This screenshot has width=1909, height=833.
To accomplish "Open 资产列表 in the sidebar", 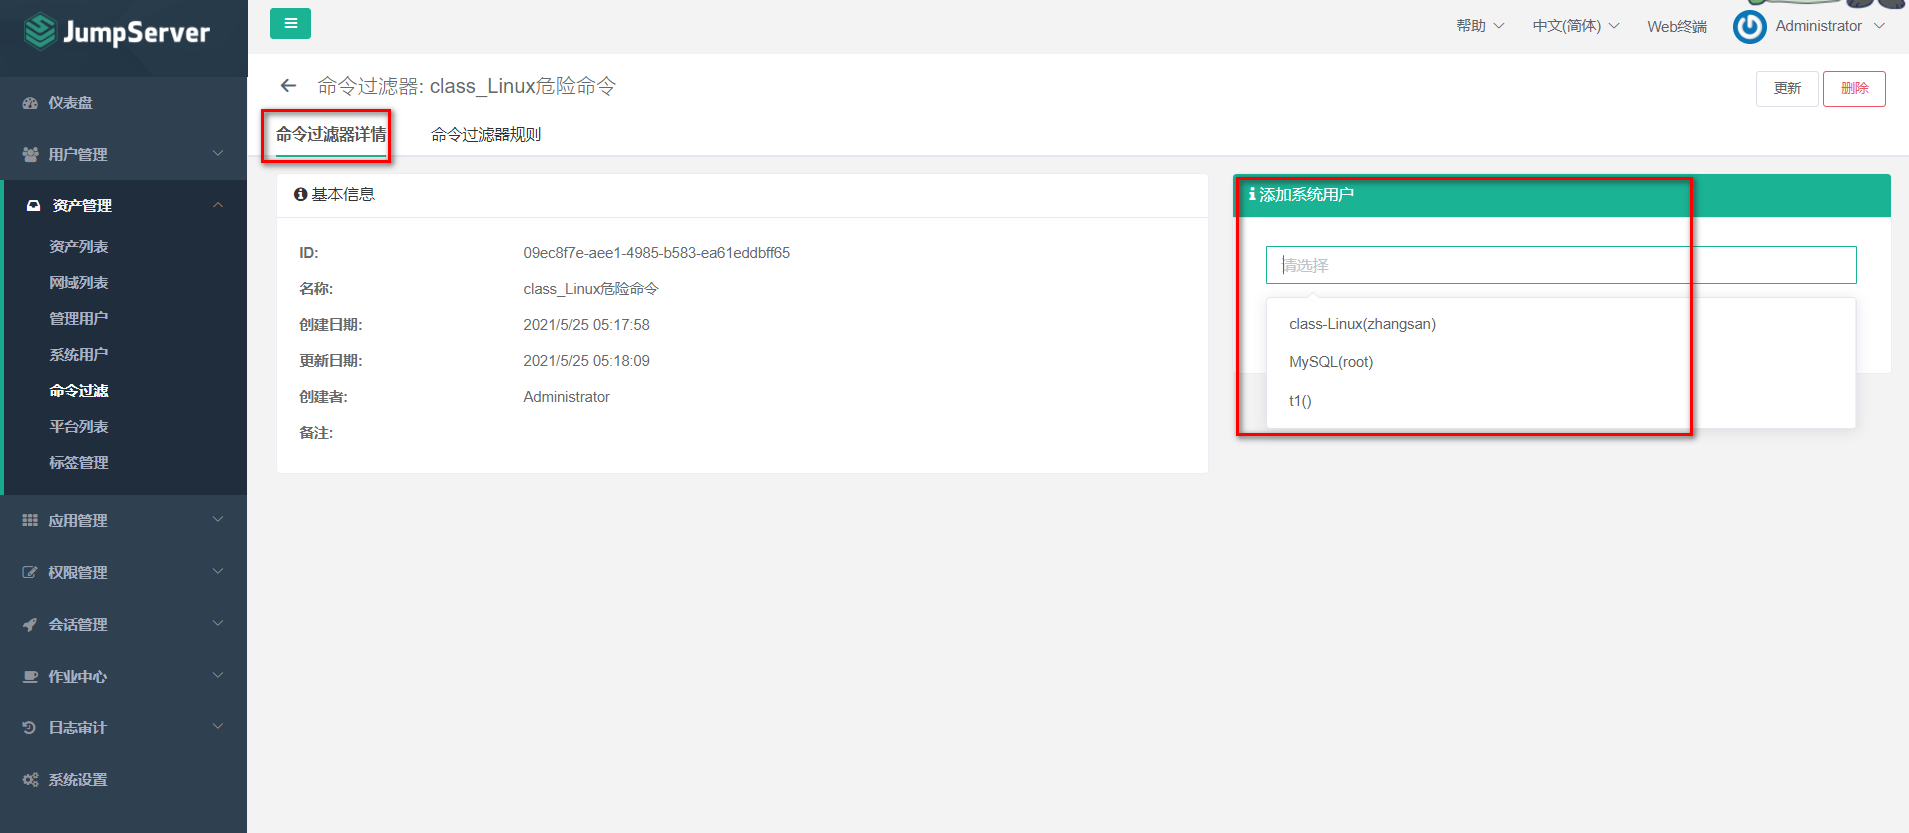I will coord(79,247).
